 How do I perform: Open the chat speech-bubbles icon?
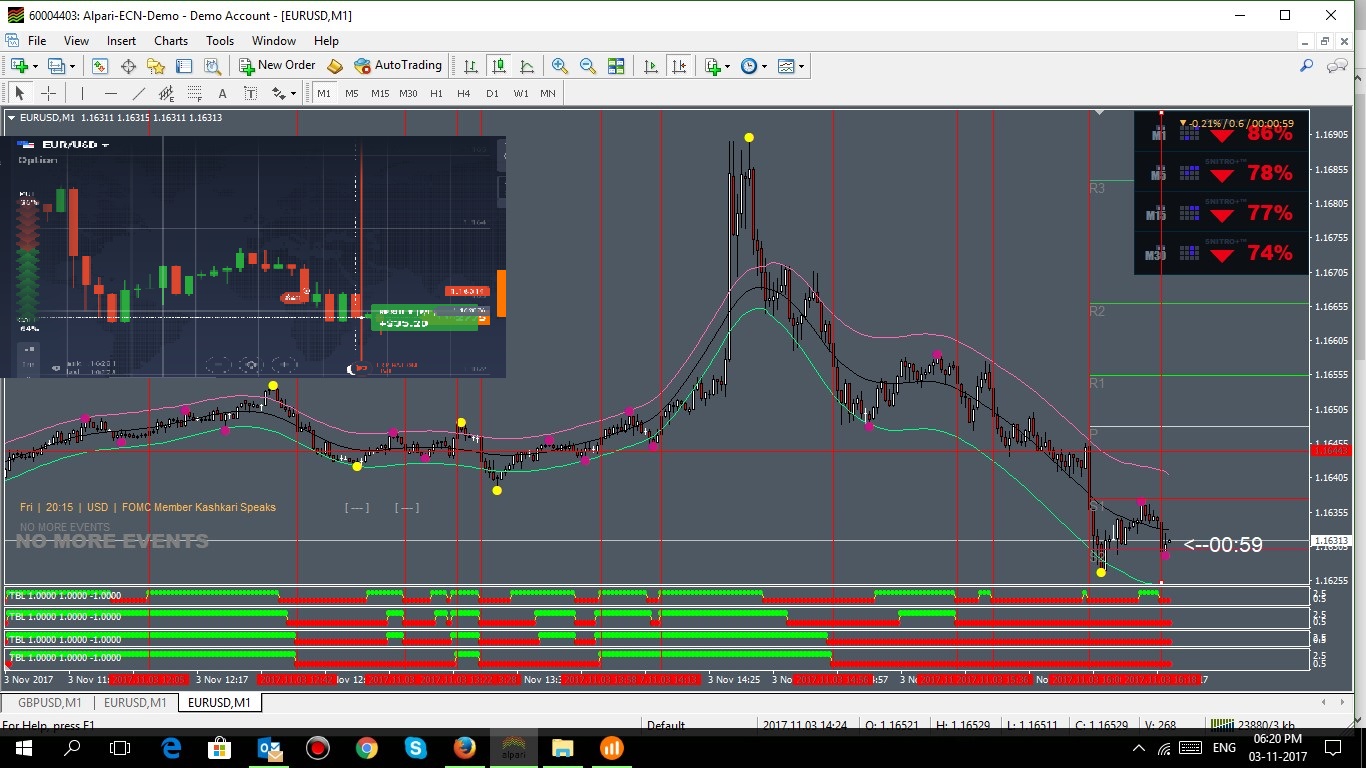[1337, 66]
